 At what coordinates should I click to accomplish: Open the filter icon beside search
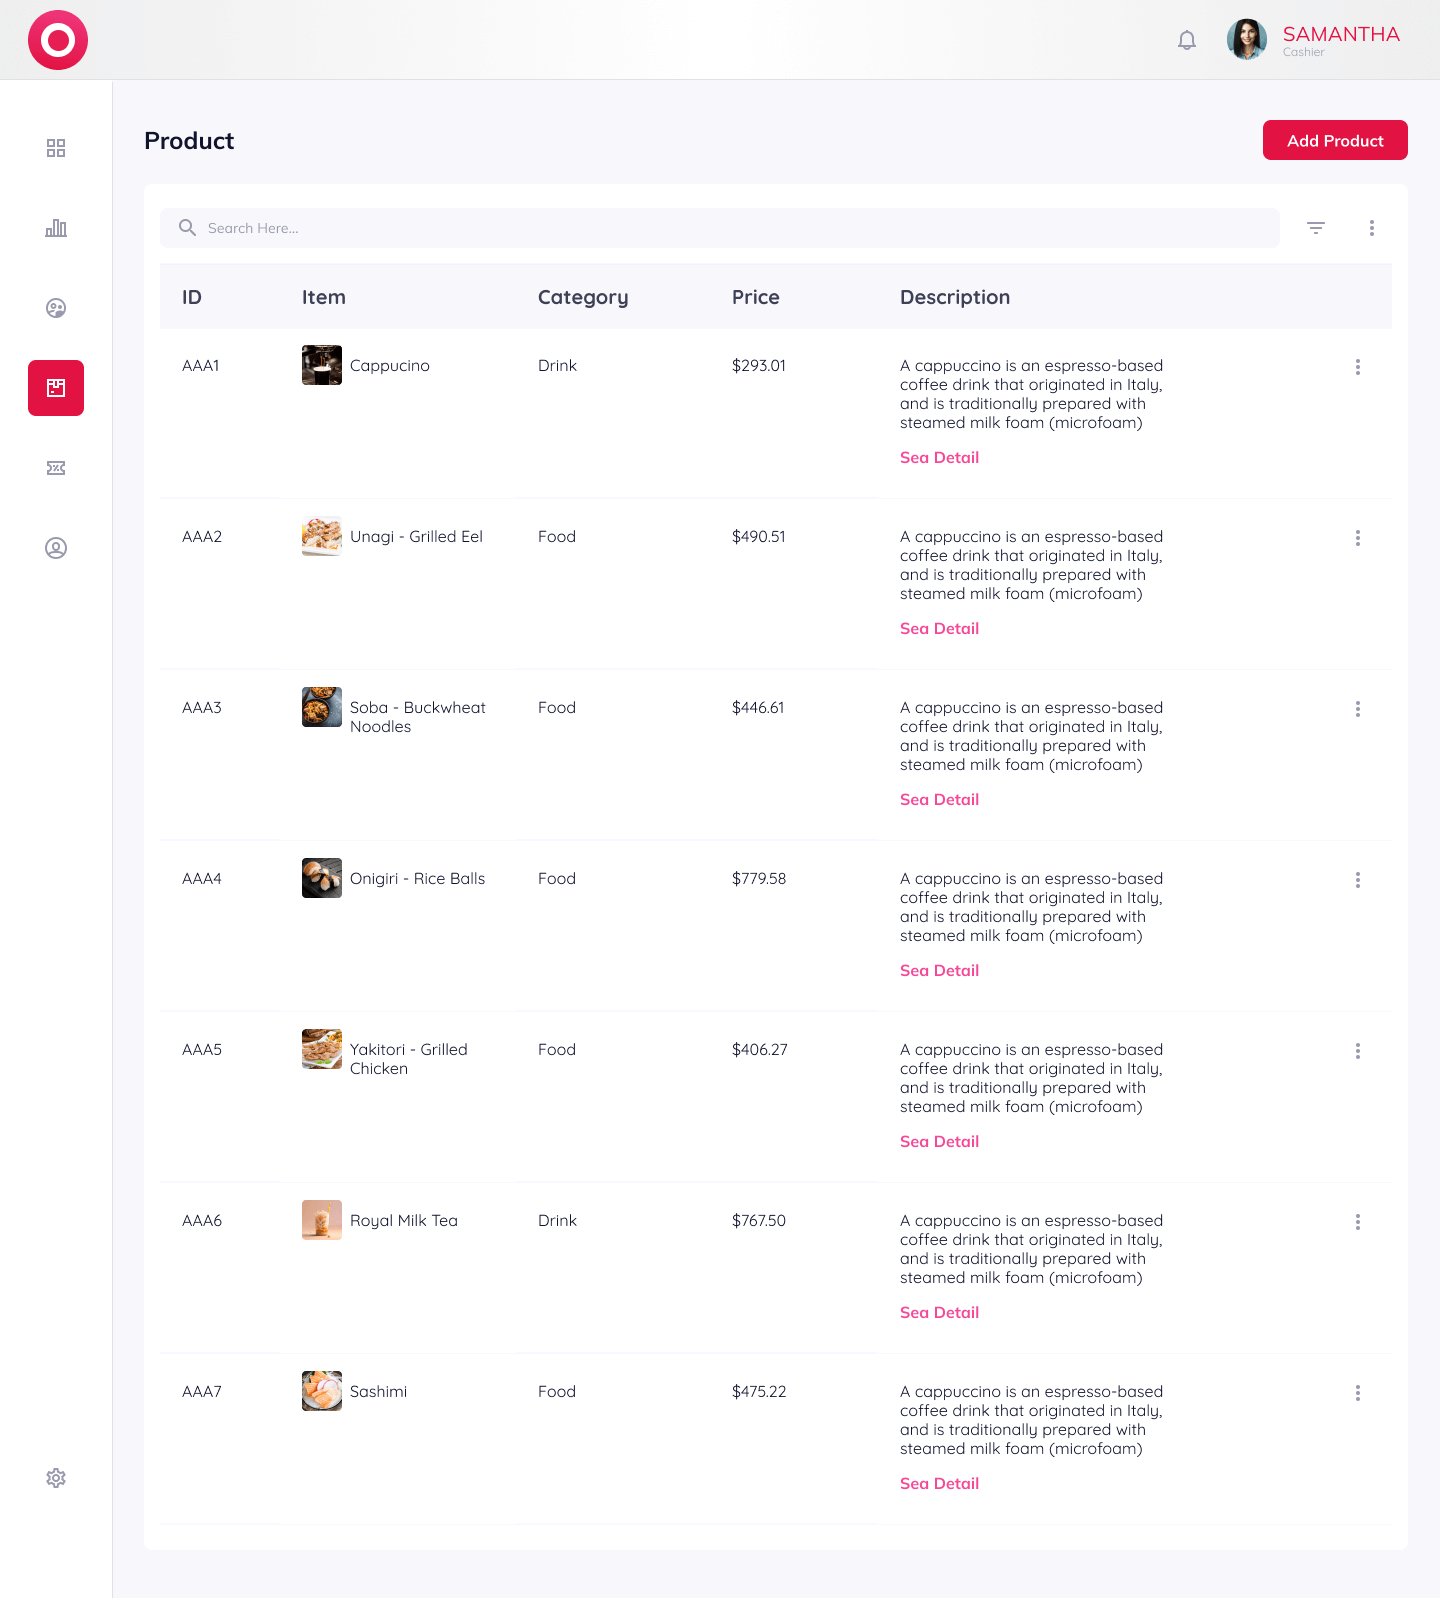coord(1316,228)
